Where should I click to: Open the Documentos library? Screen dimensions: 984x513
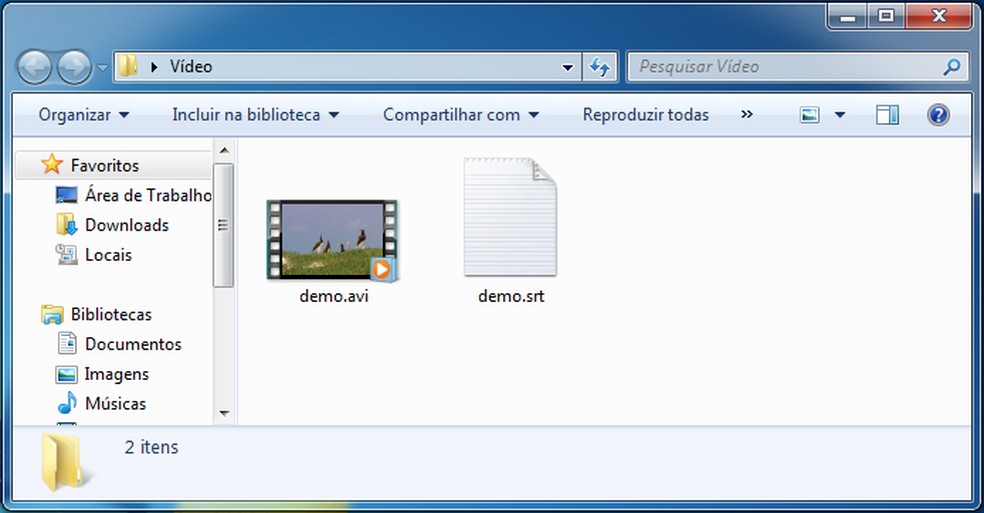click(133, 344)
